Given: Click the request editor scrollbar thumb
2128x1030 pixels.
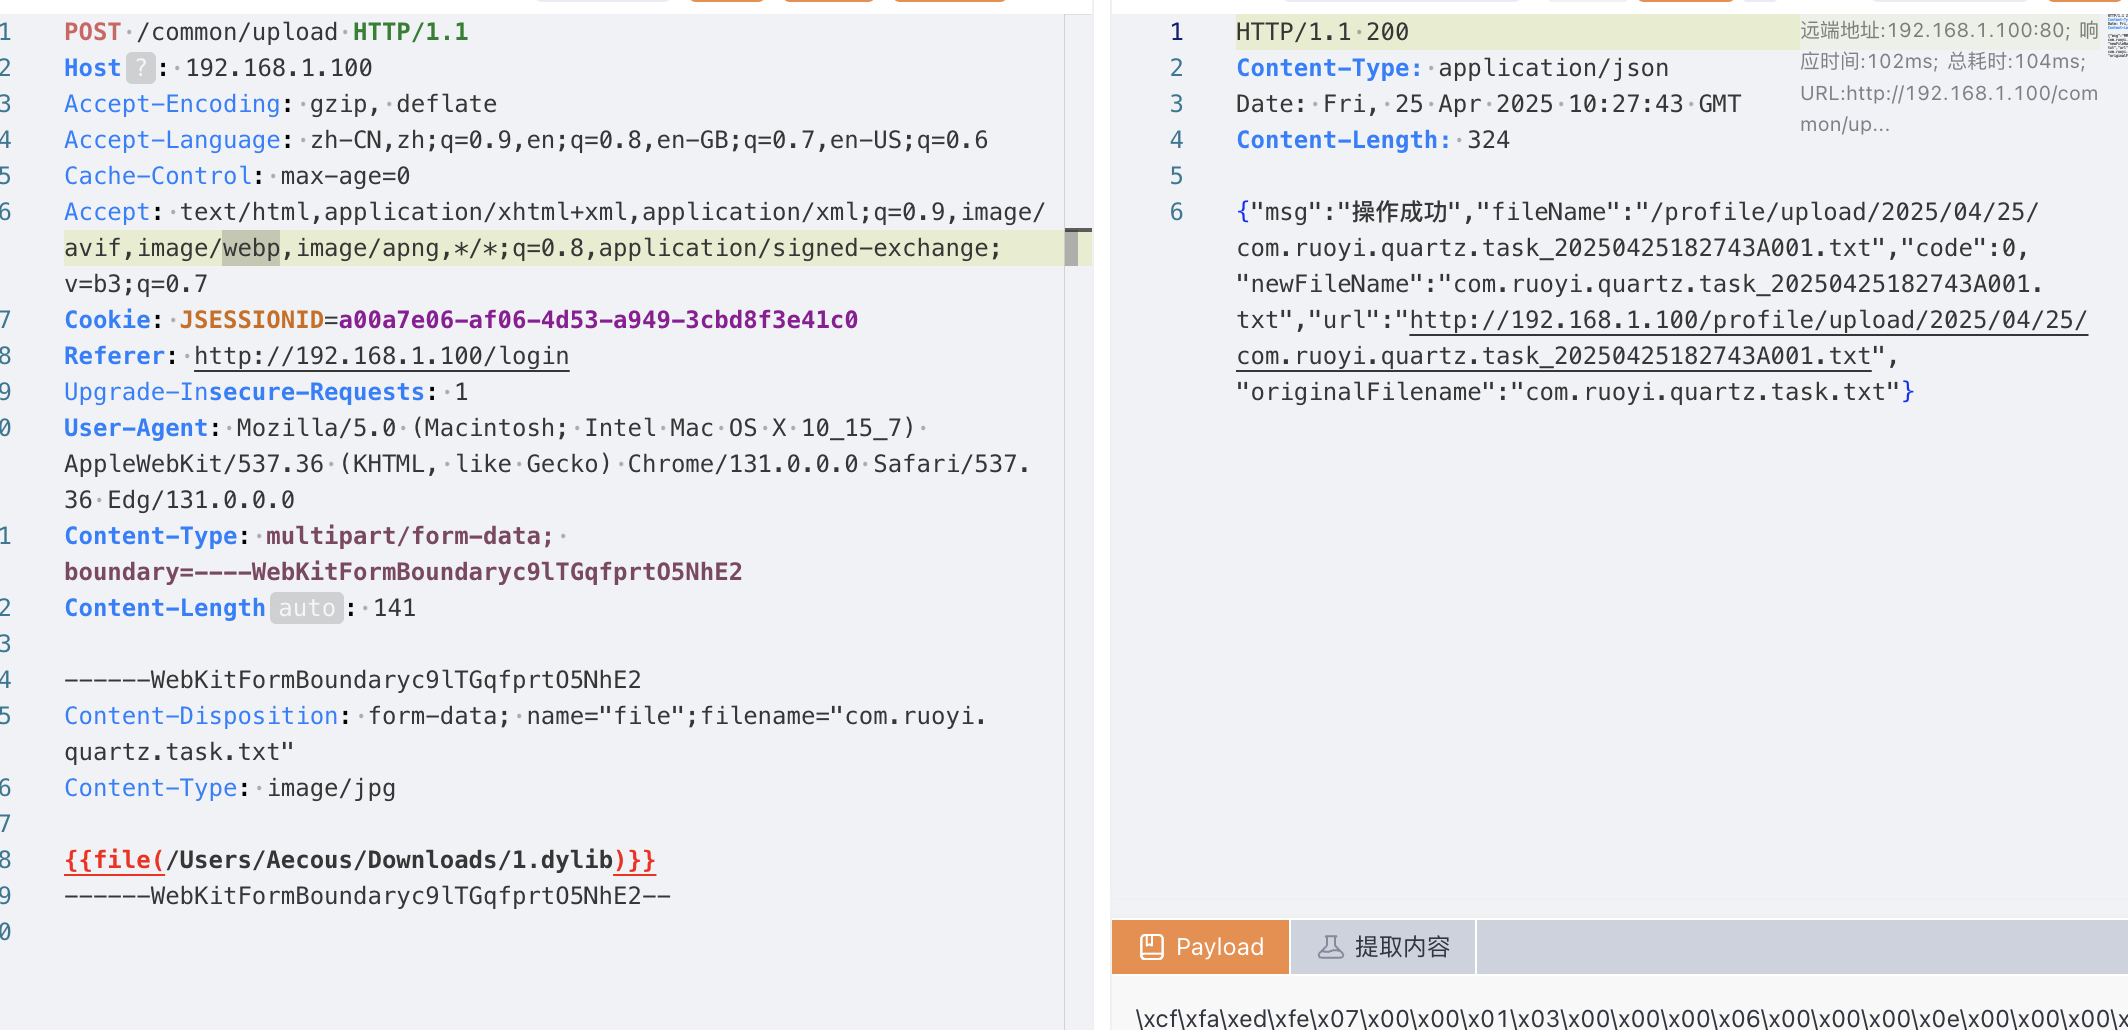Looking at the screenshot, I should [x=1072, y=247].
